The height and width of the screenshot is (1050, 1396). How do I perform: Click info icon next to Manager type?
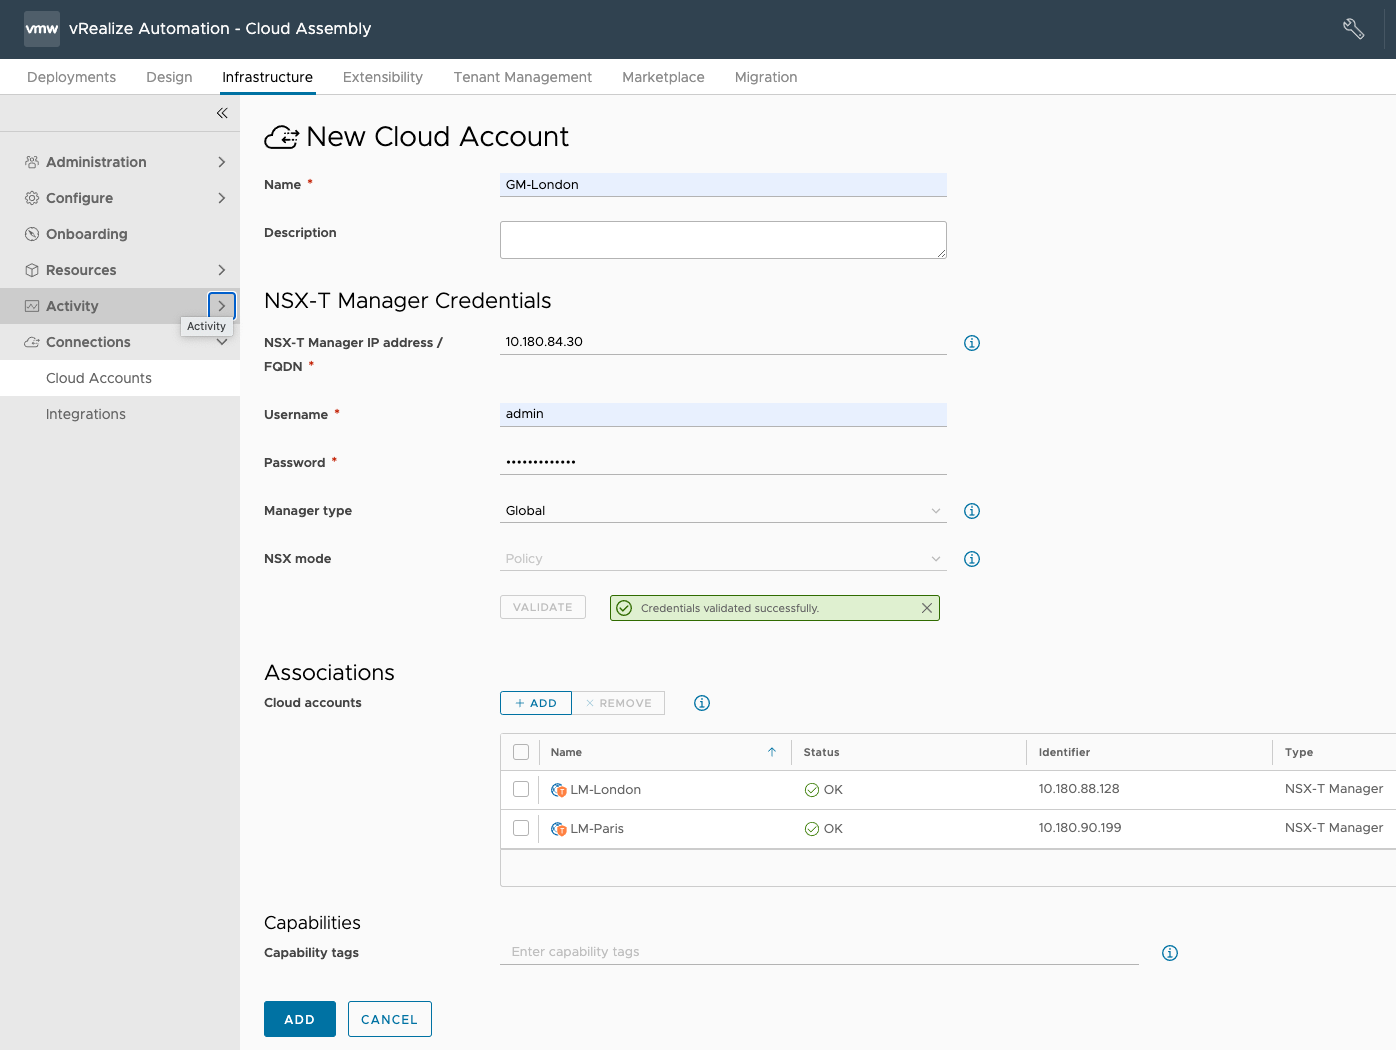pyautogui.click(x=971, y=511)
